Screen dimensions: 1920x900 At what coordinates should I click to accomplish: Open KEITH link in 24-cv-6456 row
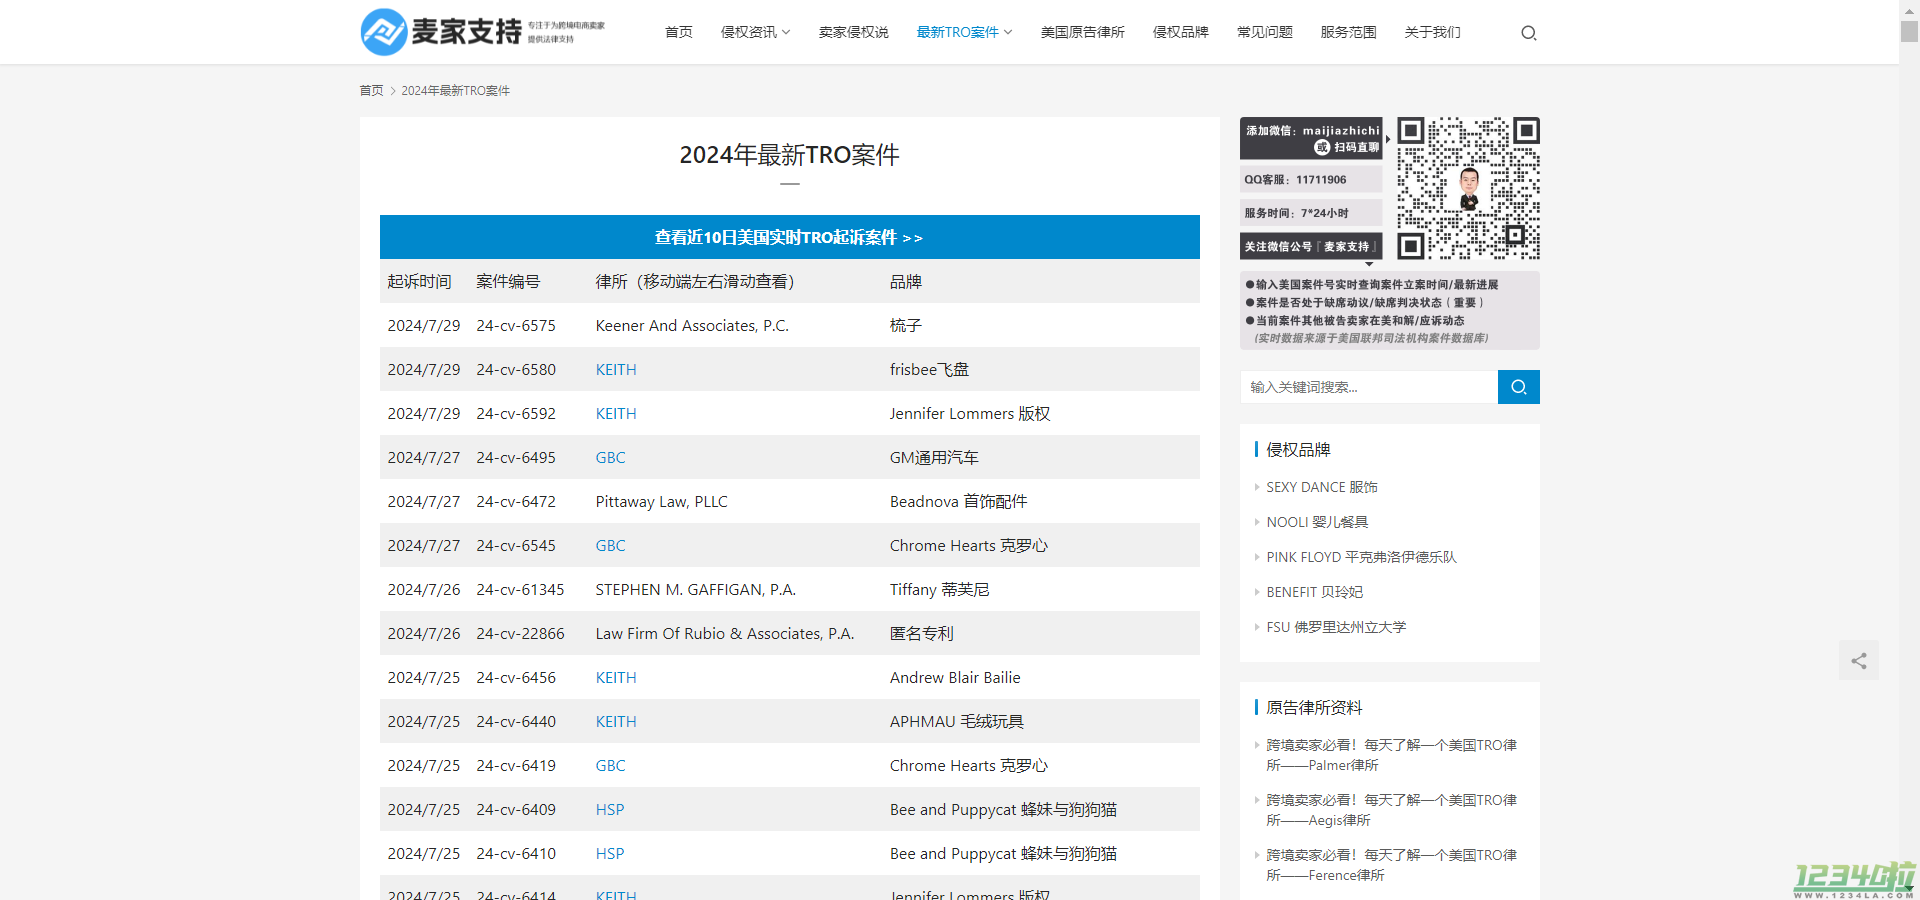(616, 677)
